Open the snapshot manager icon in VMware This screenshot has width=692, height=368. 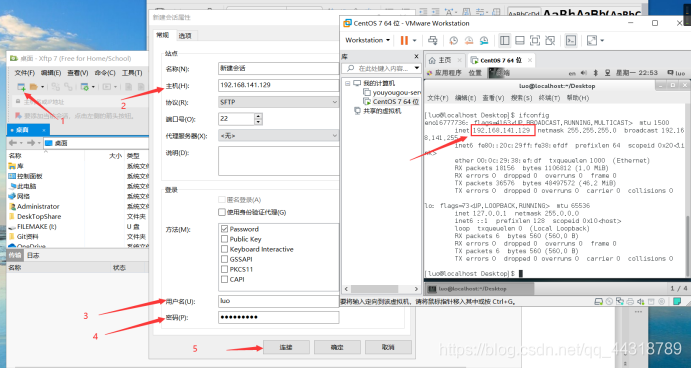click(484, 40)
